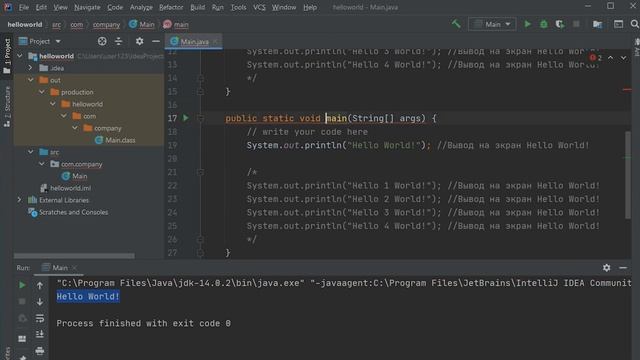Click the Hello World! console output line

coord(88,296)
